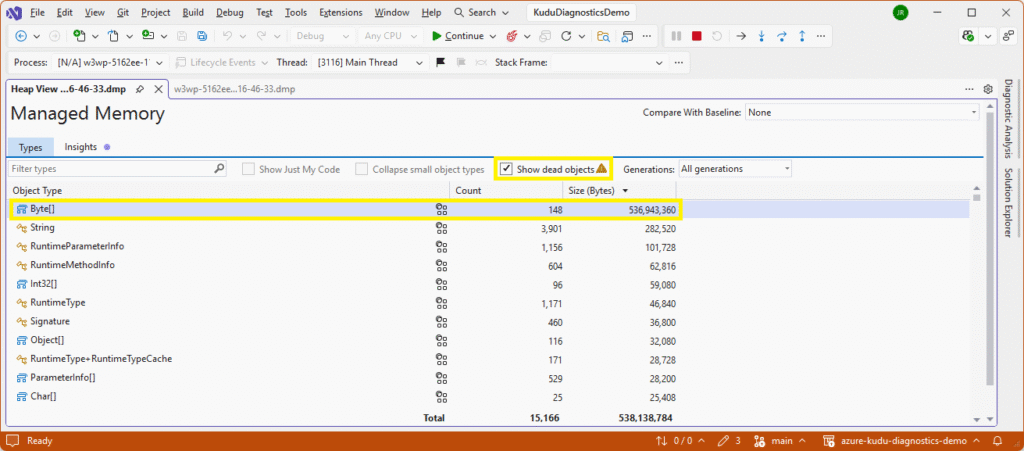This screenshot has height=451, width=1024.
Task: View instances icon for RuntimeMethodInfo row
Action: [441, 265]
